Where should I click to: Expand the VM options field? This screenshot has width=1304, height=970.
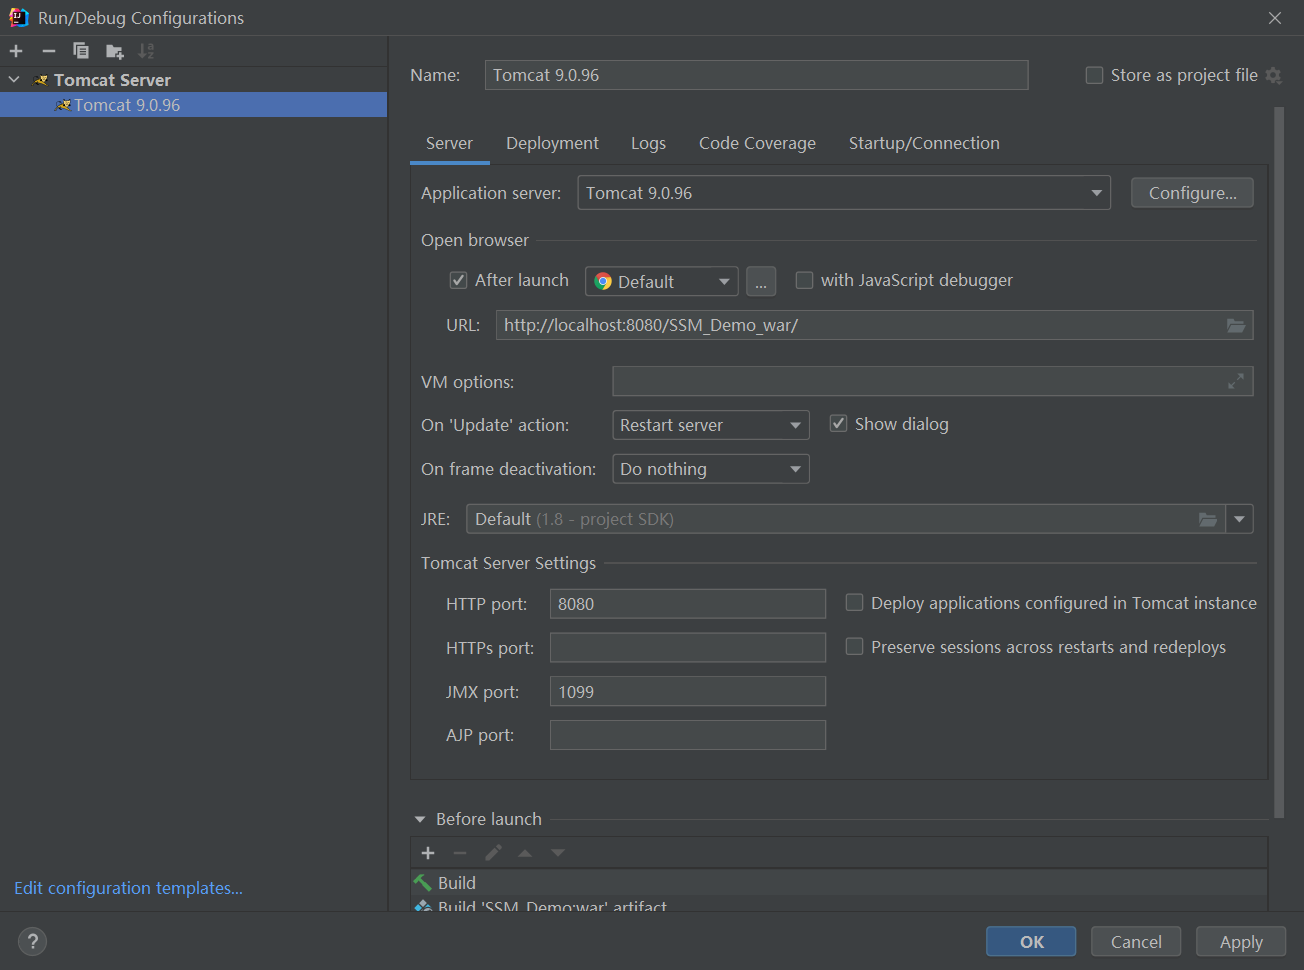pyautogui.click(x=1236, y=381)
